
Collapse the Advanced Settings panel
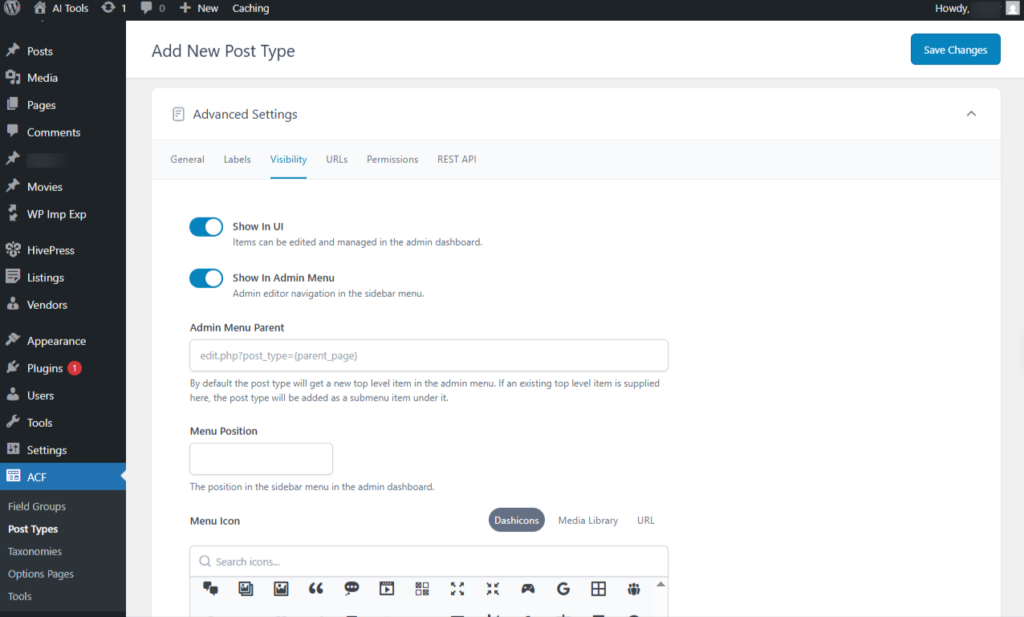pos(971,114)
